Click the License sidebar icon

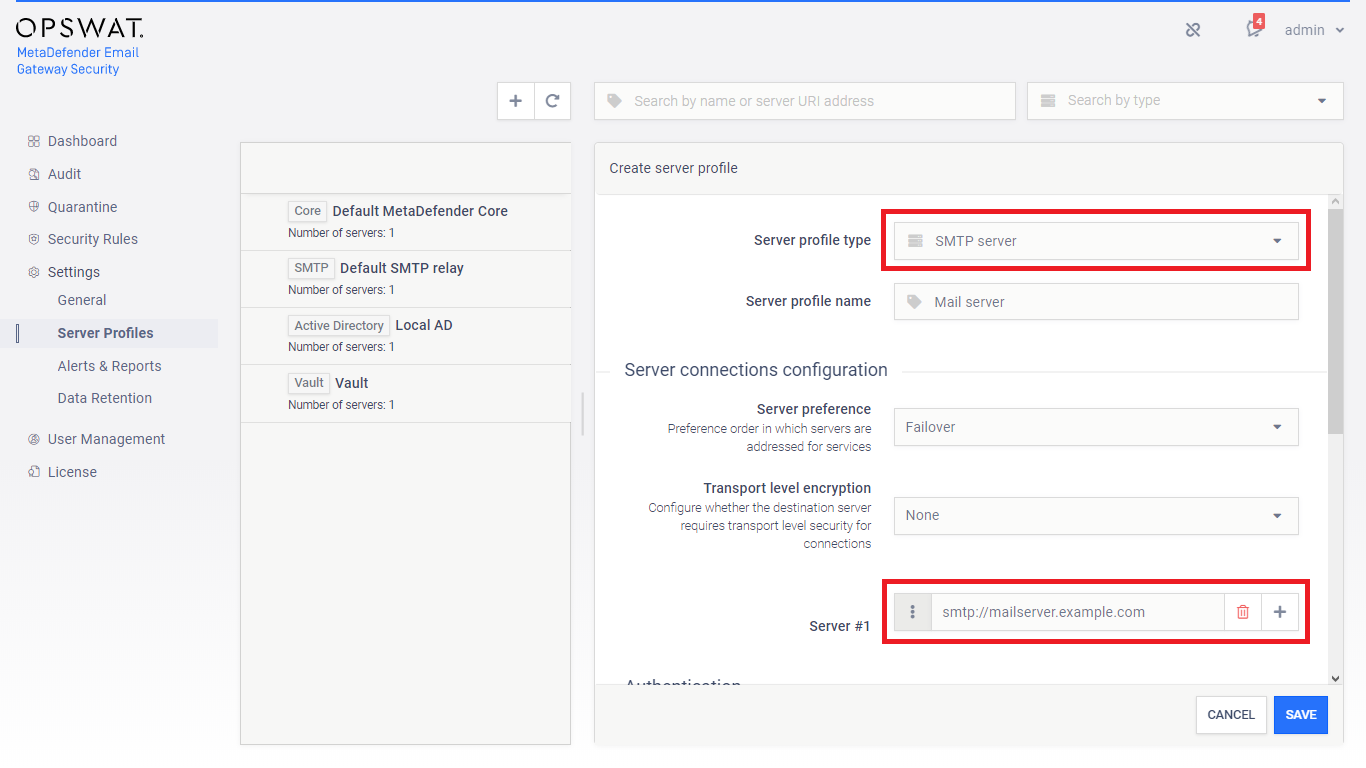tap(34, 472)
